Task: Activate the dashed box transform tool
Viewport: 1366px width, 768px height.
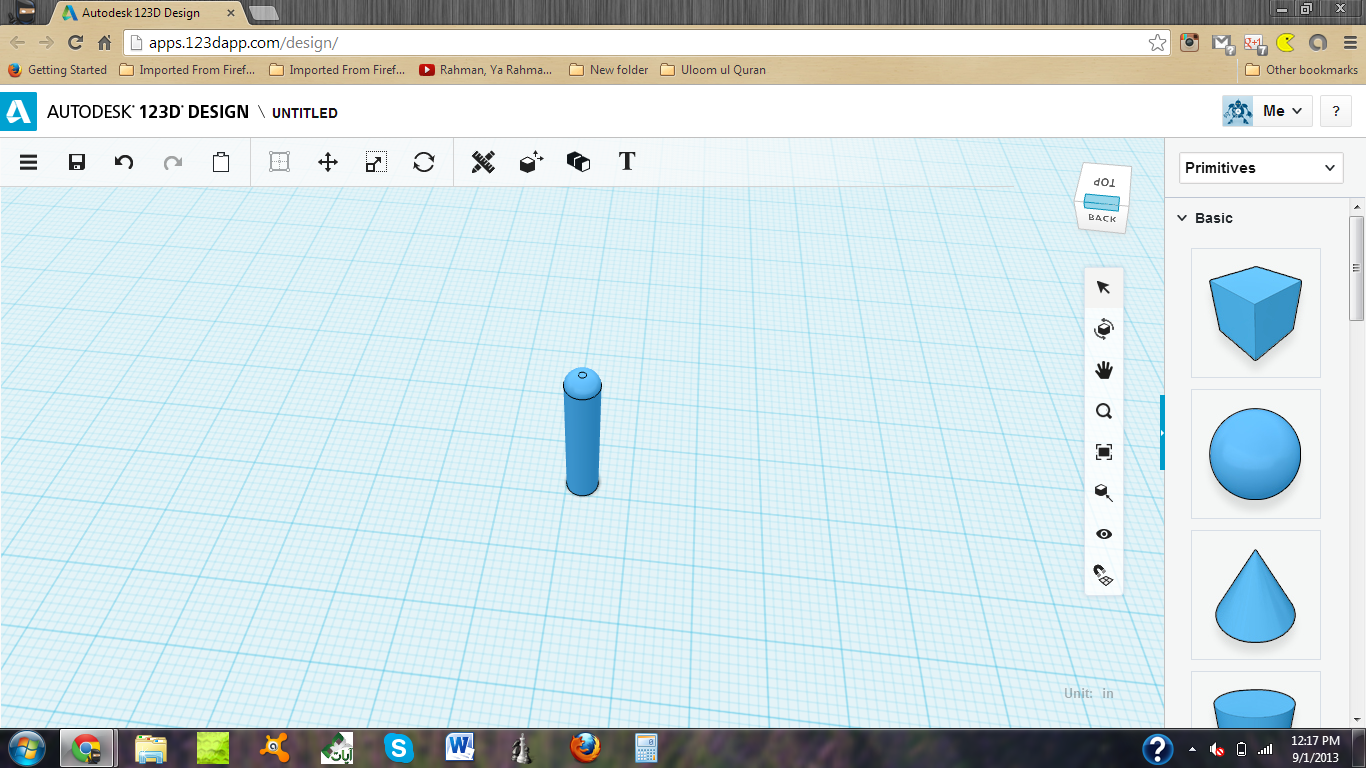Action: [x=279, y=162]
